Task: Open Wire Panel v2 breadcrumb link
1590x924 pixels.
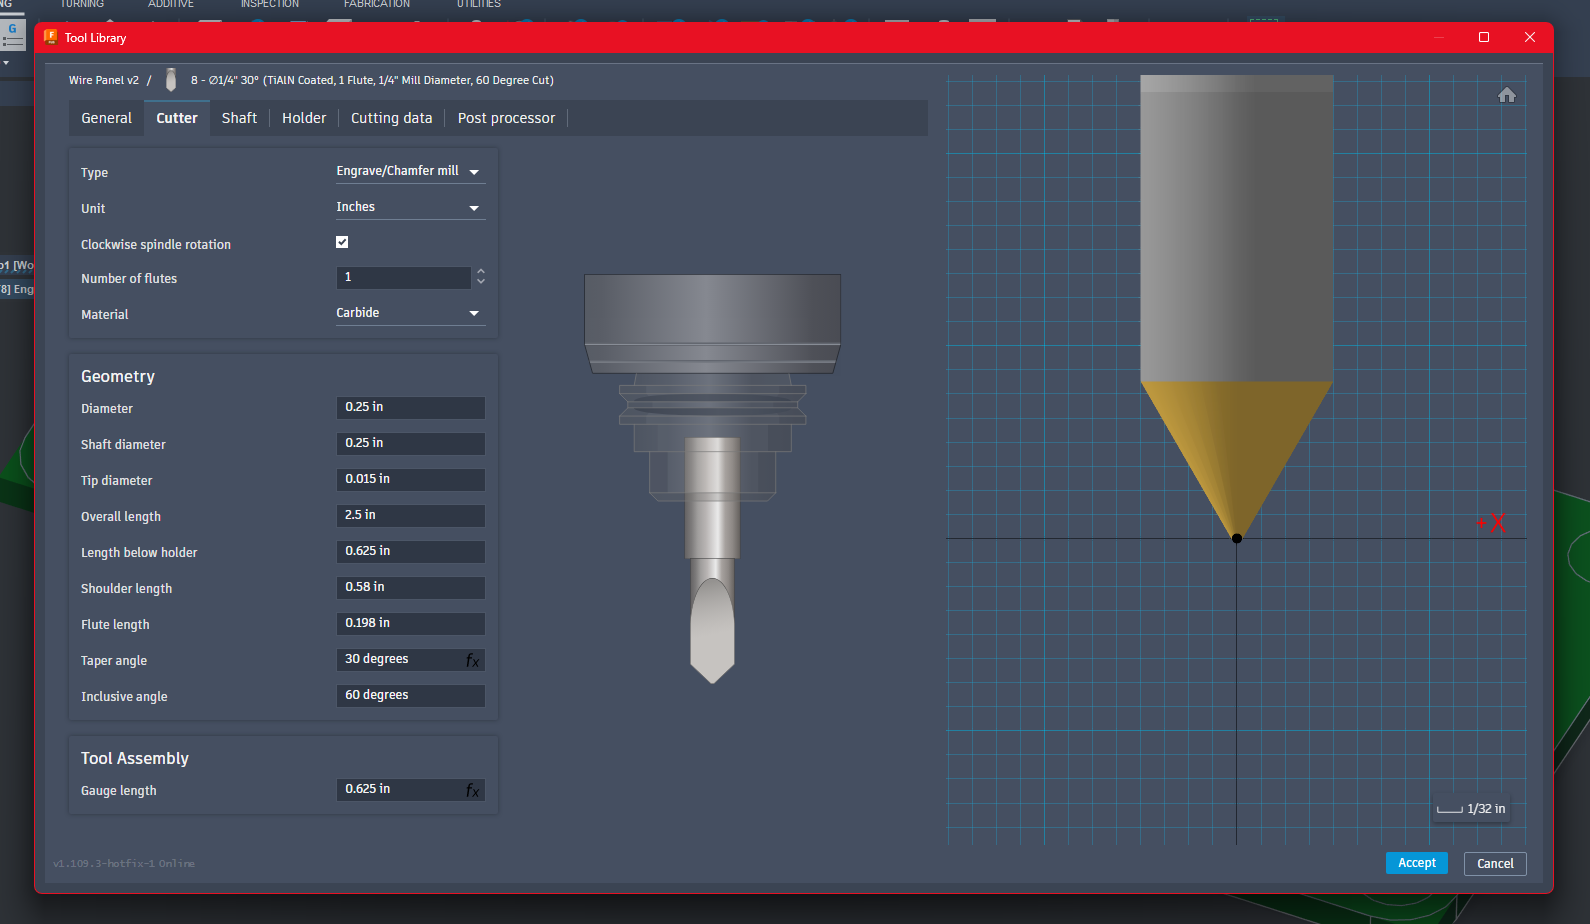Action: 104,80
